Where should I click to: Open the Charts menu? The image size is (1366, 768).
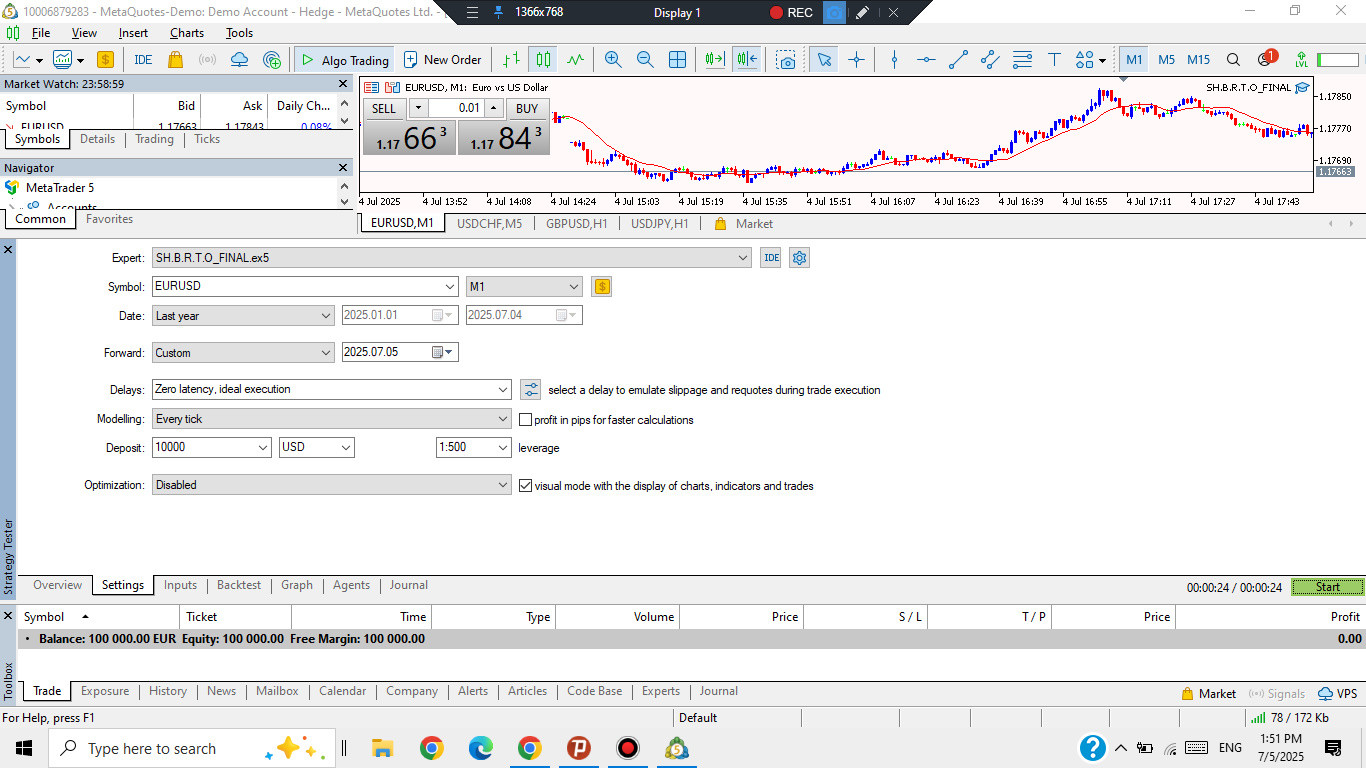point(187,33)
